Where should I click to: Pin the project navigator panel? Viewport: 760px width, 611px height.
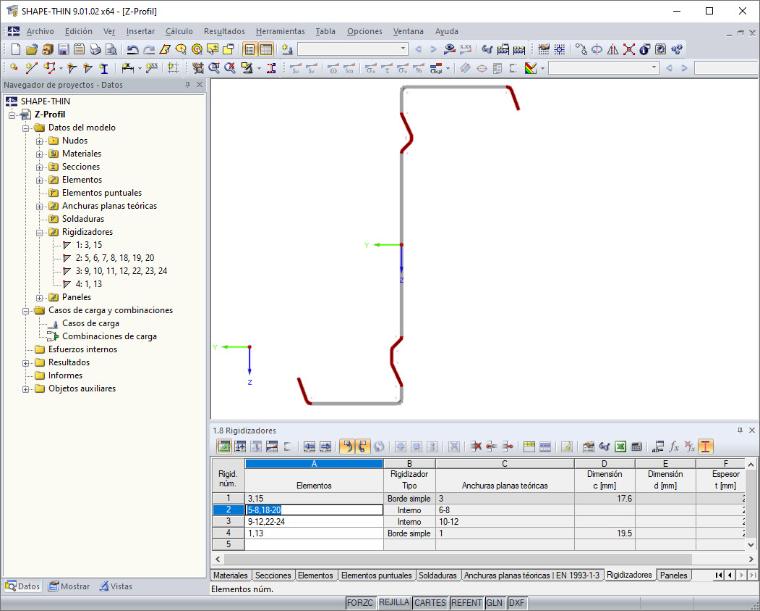tap(188, 85)
